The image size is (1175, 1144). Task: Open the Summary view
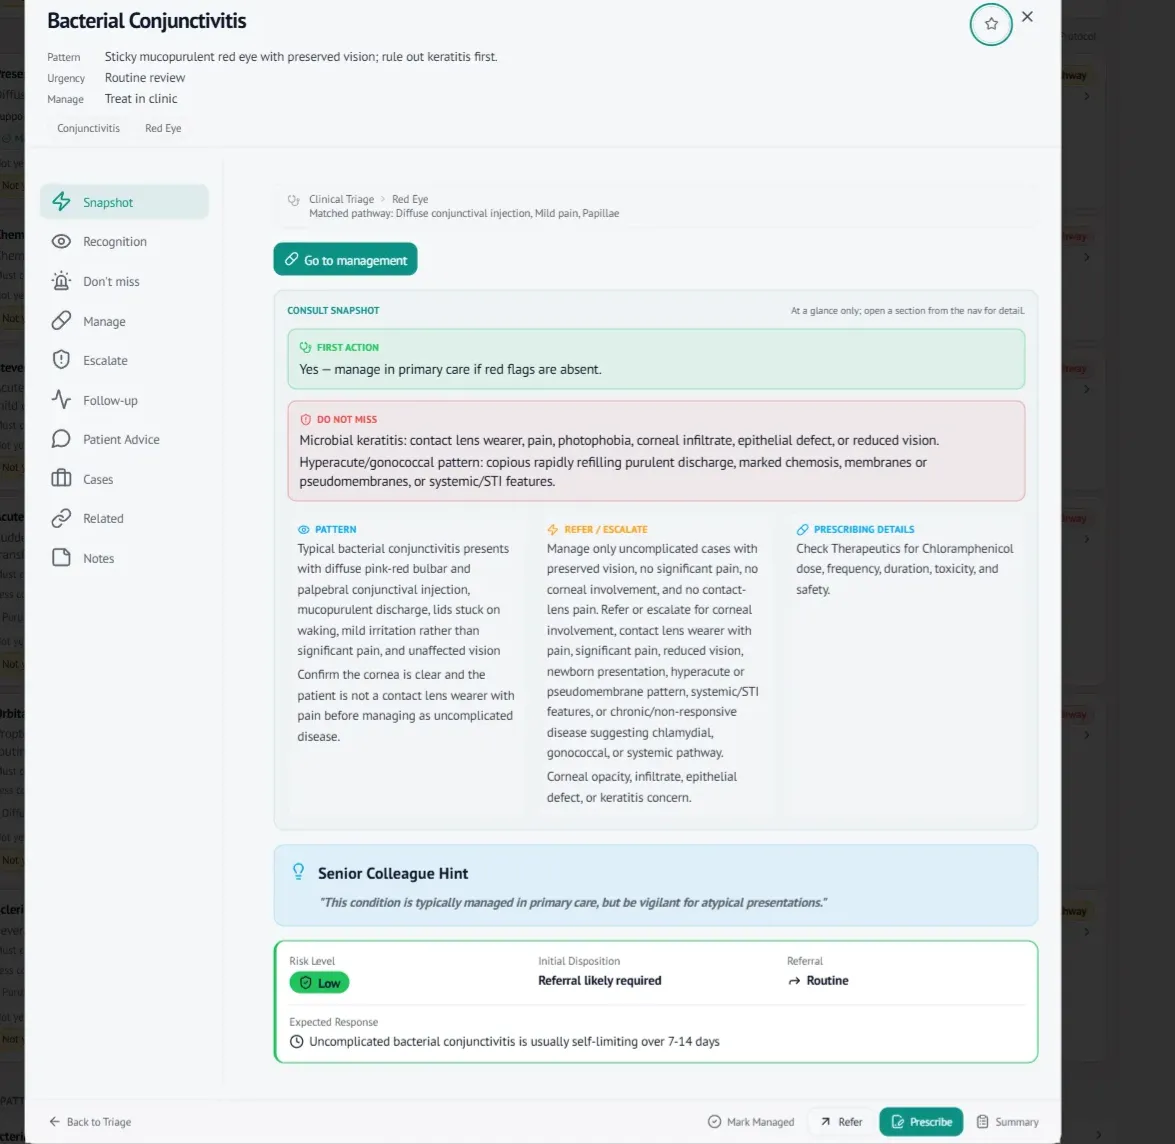[x=1008, y=1122]
